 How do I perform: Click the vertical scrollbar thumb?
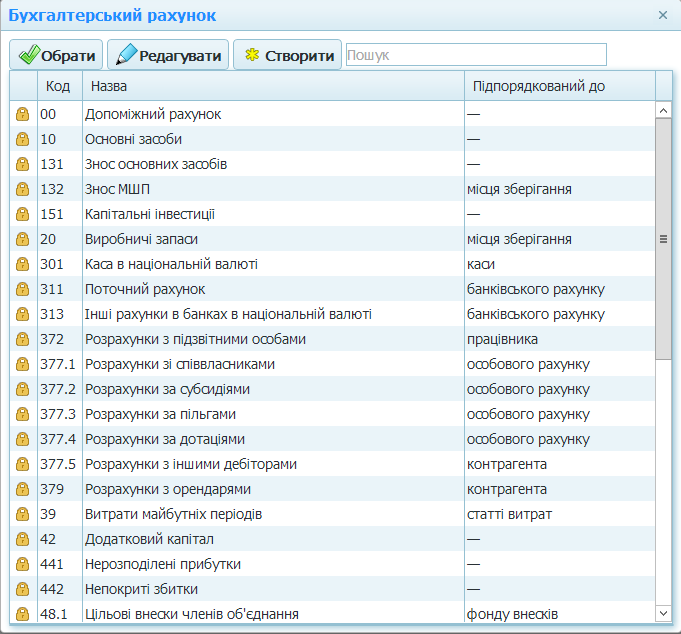pos(663,238)
